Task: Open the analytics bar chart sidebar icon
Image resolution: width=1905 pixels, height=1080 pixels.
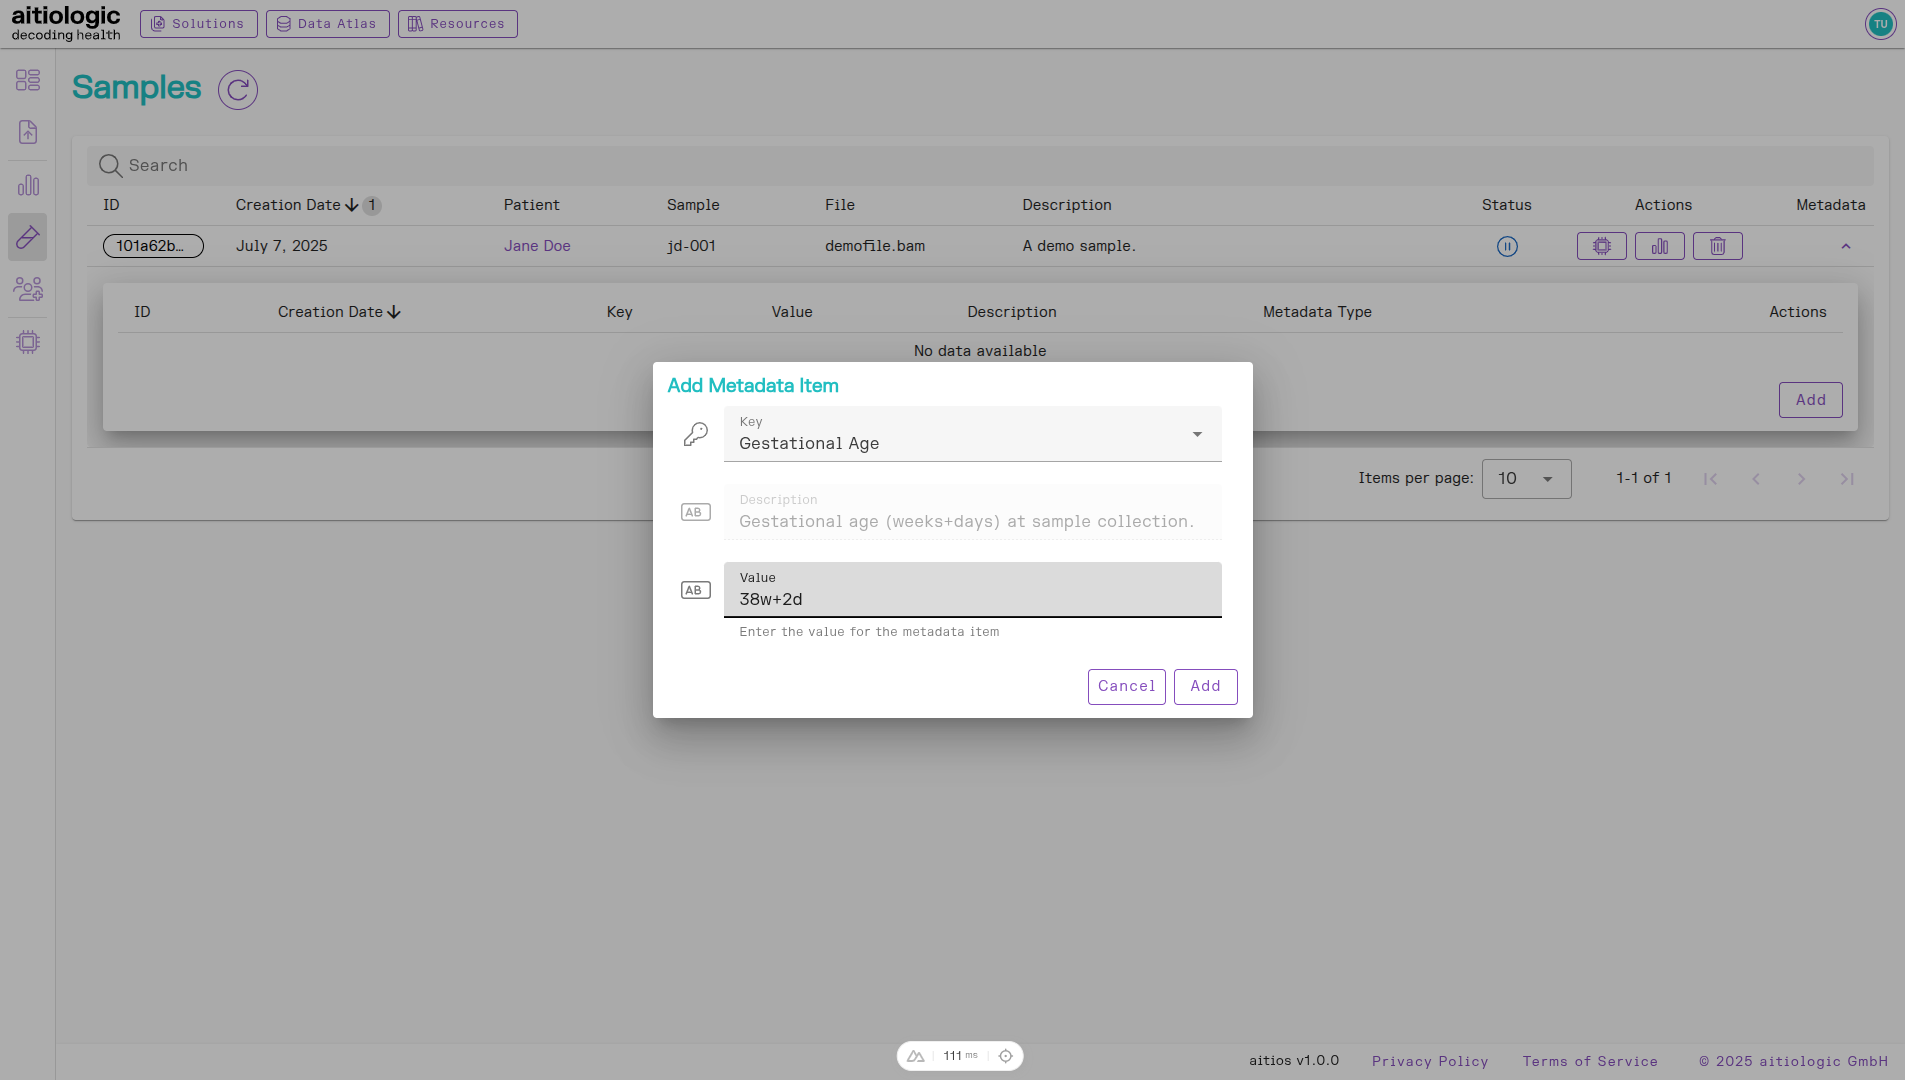Action: (x=27, y=184)
